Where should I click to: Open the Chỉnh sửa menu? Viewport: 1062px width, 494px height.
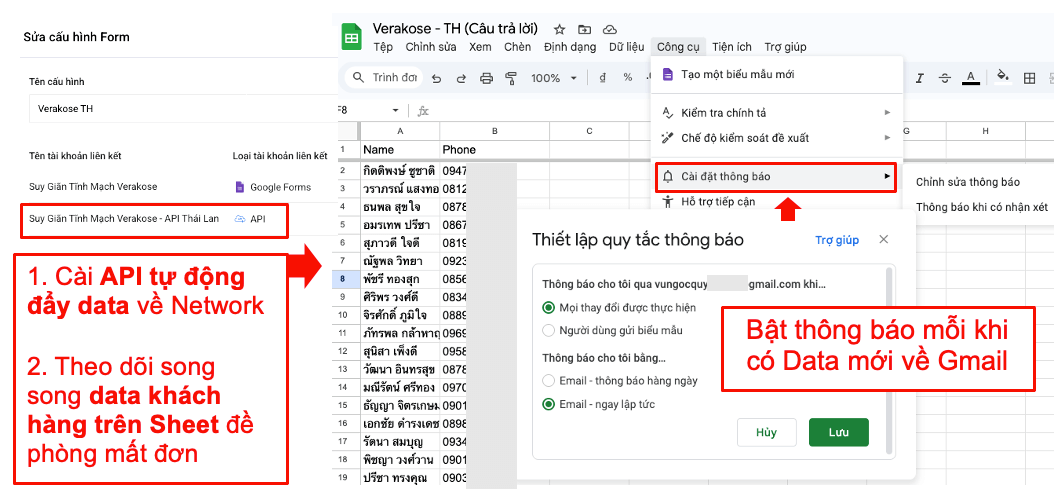point(431,47)
